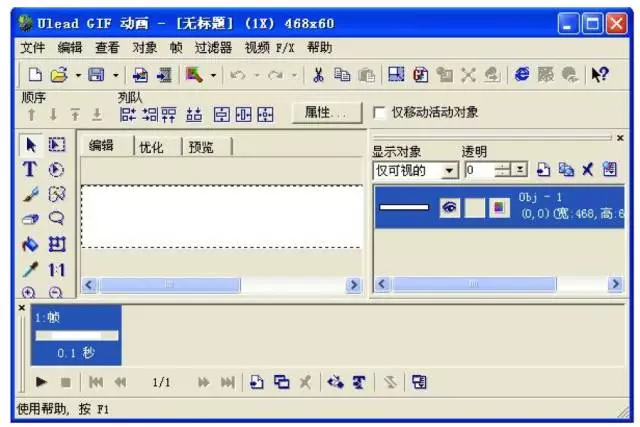Create a new animation file
The image size is (640, 427).
[x=35, y=75]
